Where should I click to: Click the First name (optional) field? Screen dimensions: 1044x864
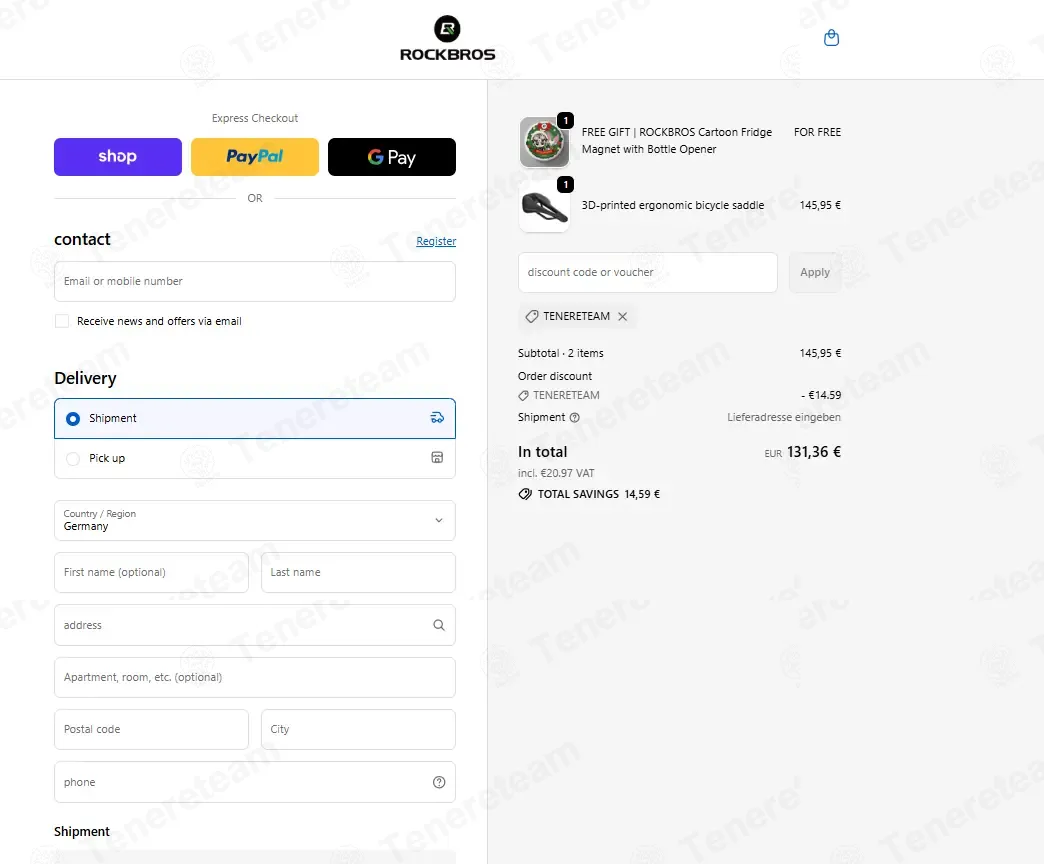tap(151, 572)
